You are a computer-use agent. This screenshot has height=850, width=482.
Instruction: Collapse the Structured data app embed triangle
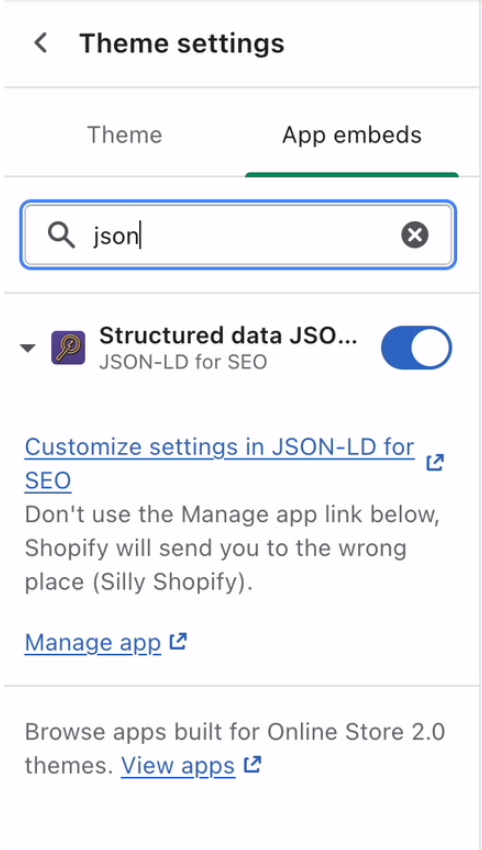[x=28, y=348]
